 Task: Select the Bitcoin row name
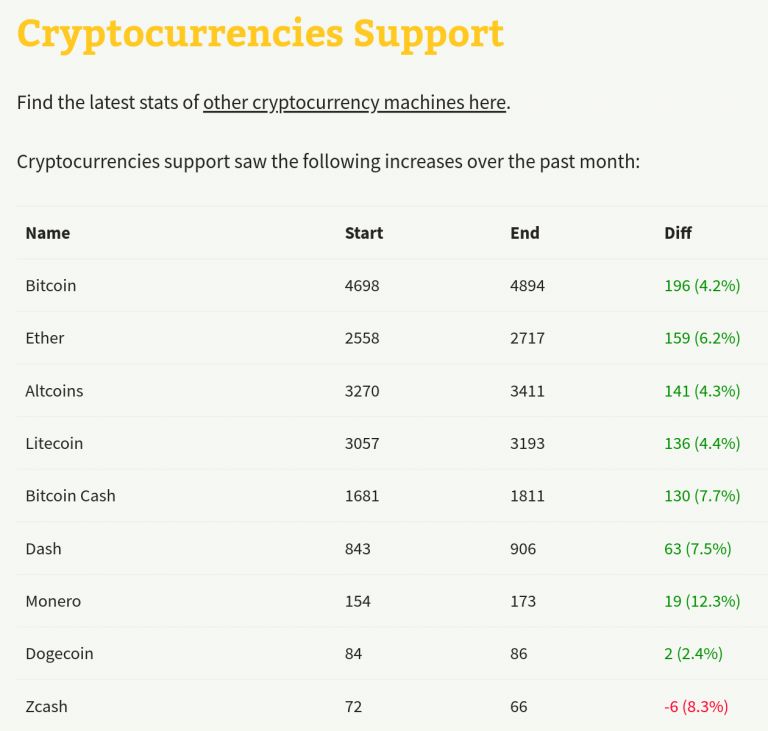51,286
